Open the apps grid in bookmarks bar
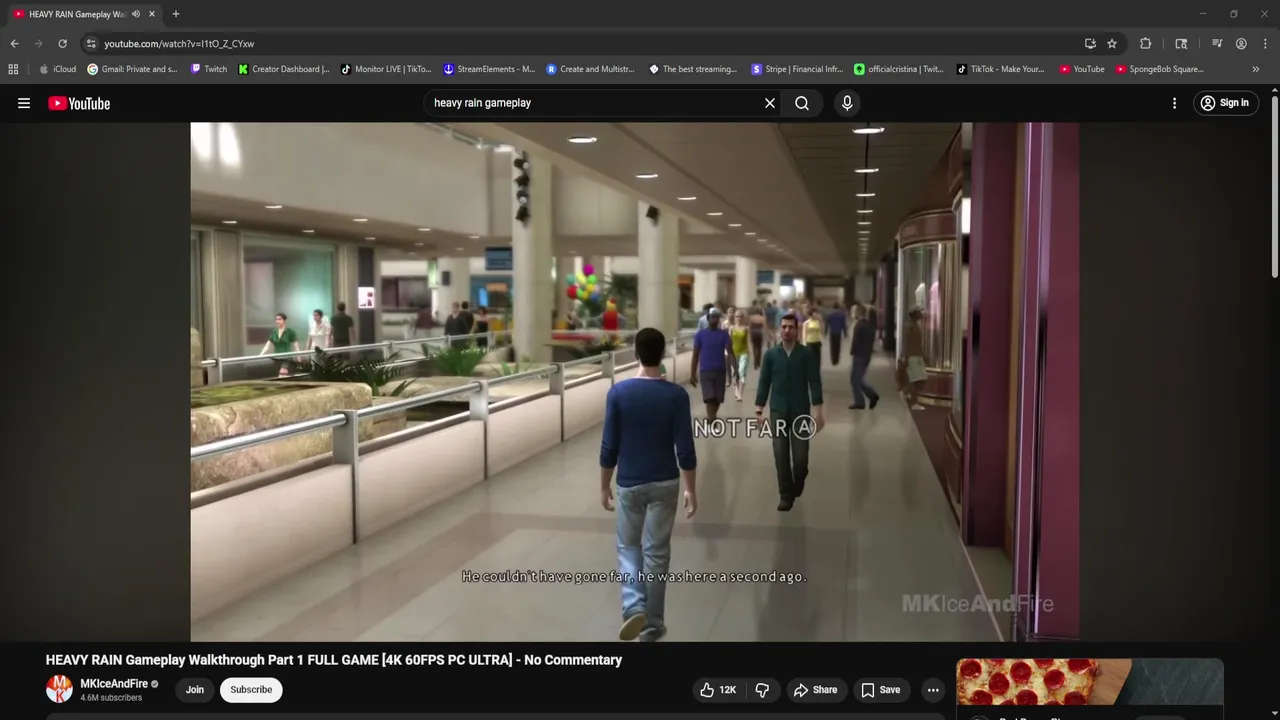Image resolution: width=1280 pixels, height=720 pixels. click(13, 69)
